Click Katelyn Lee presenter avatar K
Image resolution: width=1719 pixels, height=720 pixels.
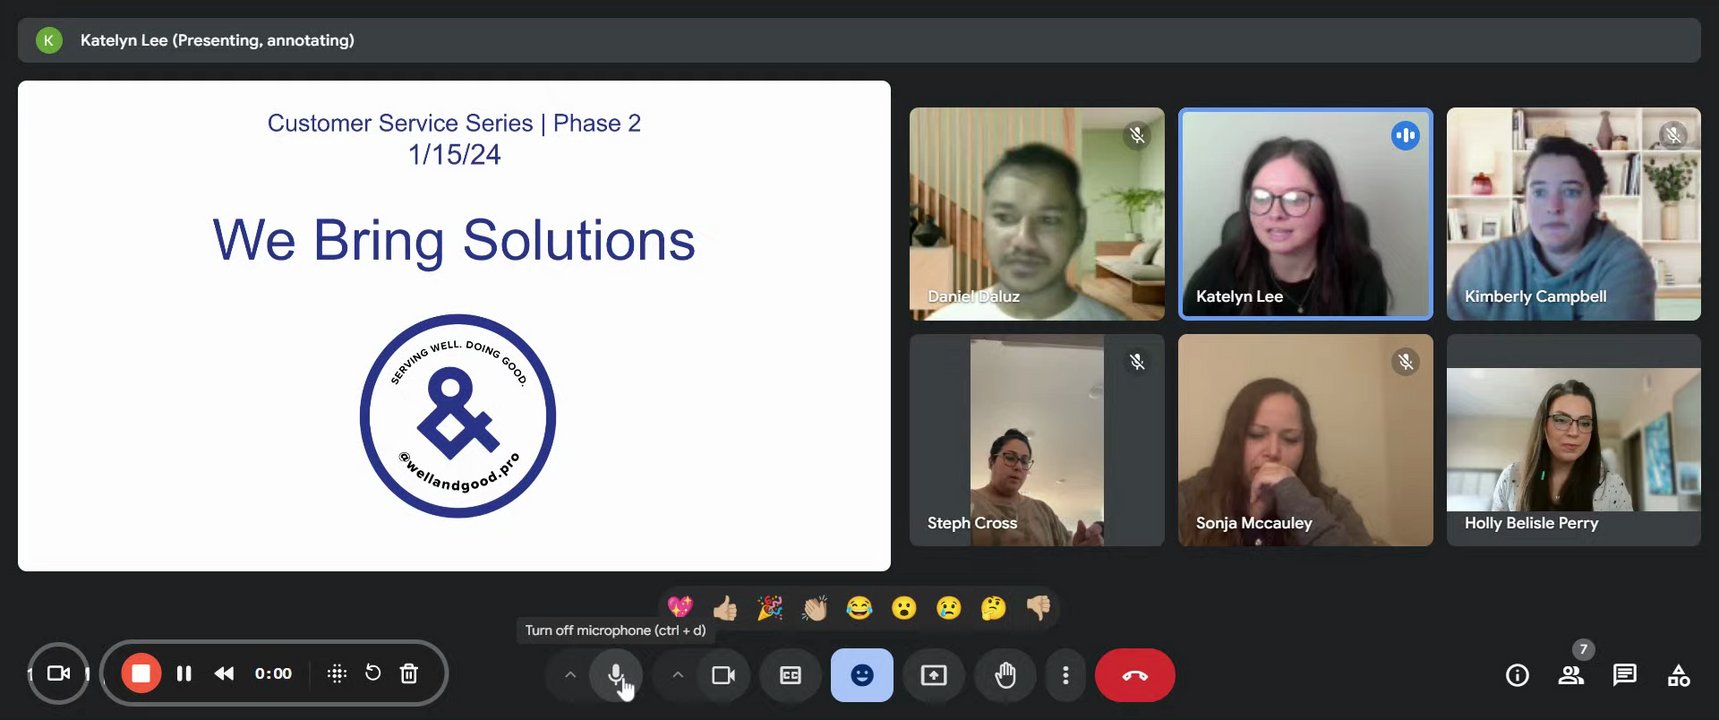point(48,40)
